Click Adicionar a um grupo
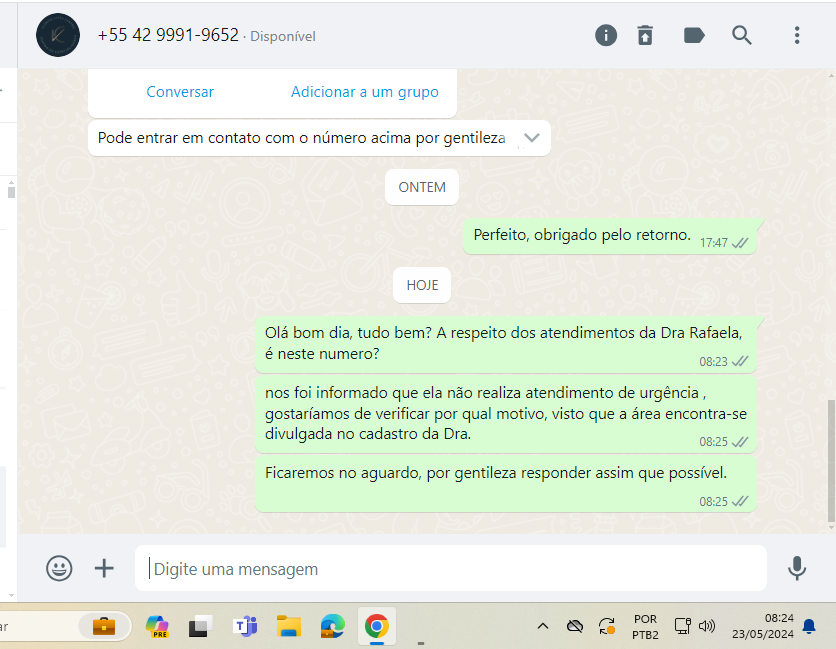The image size is (836, 649). (x=364, y=92)
